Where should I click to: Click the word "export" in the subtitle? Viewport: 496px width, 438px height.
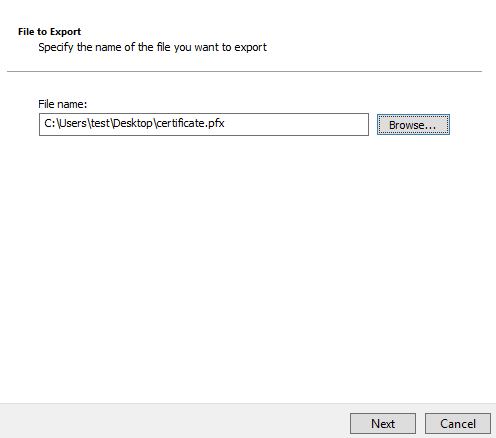coord(250,47)
